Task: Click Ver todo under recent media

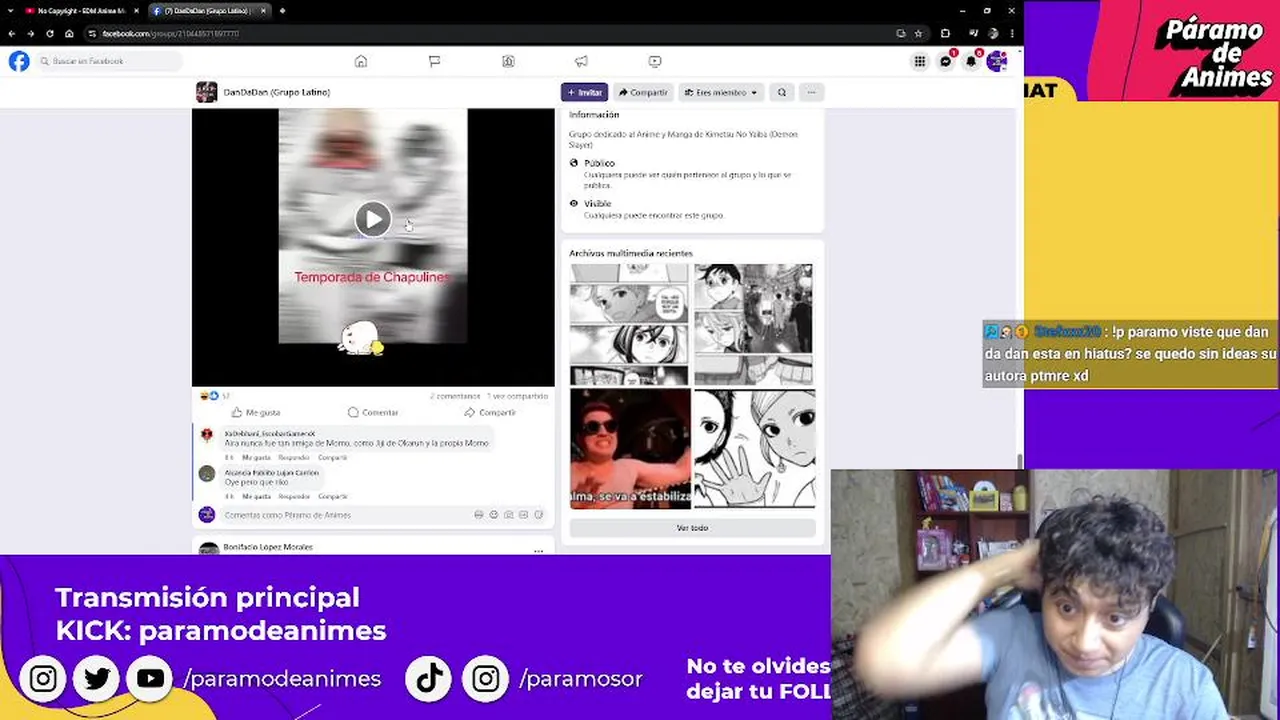Action: (692, 527)
